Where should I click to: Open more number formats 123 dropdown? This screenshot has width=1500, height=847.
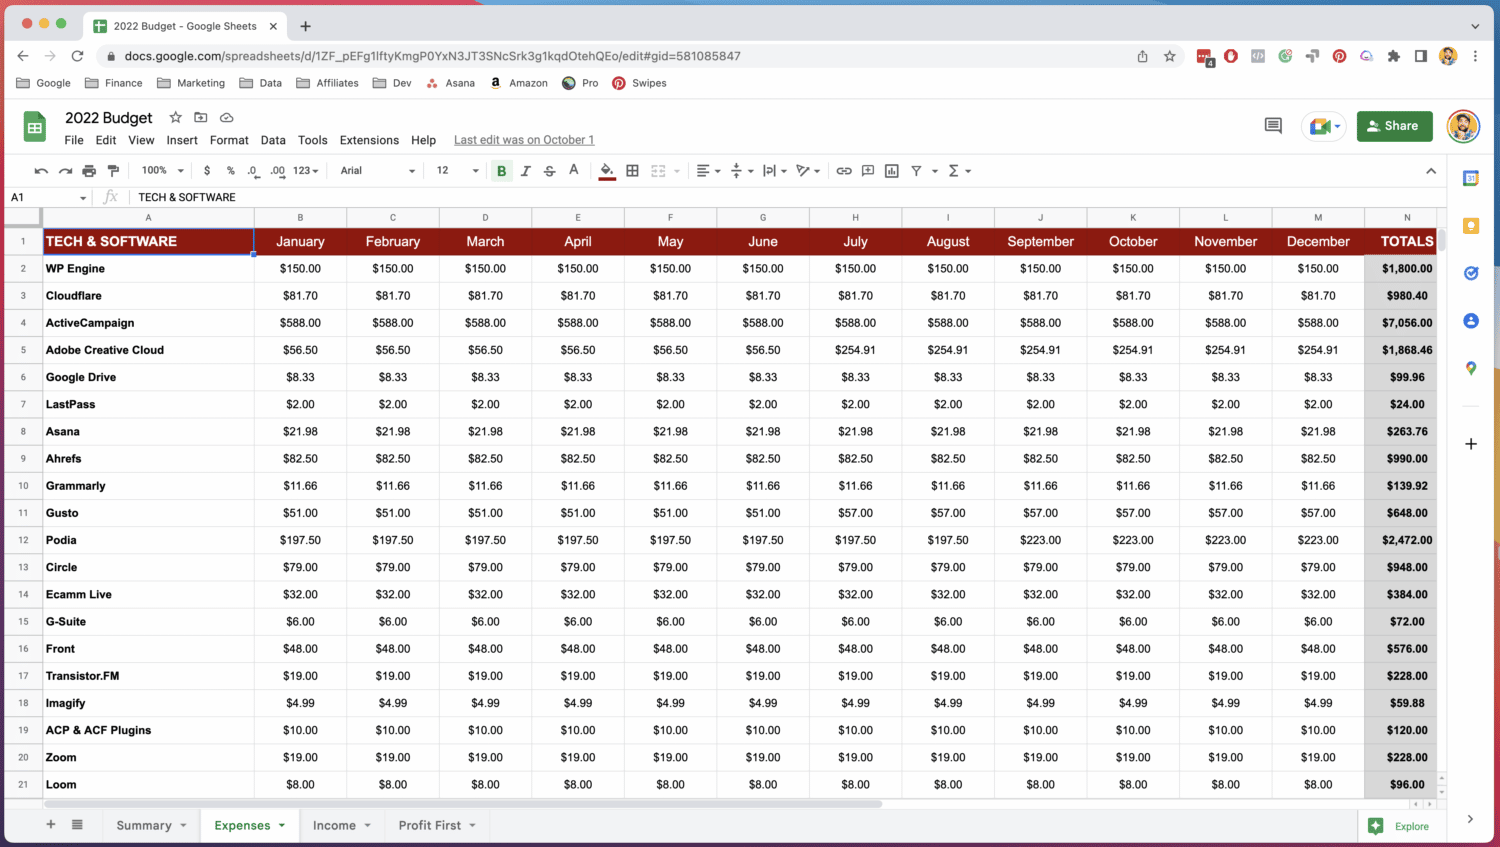point(306,171)
